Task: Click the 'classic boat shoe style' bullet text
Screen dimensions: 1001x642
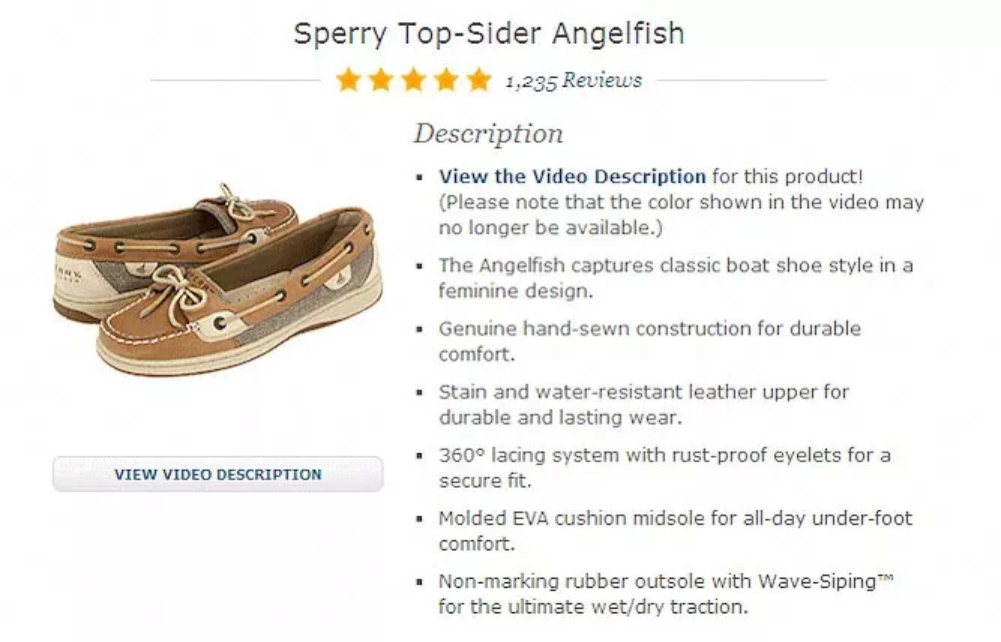Action: point(675,278)
